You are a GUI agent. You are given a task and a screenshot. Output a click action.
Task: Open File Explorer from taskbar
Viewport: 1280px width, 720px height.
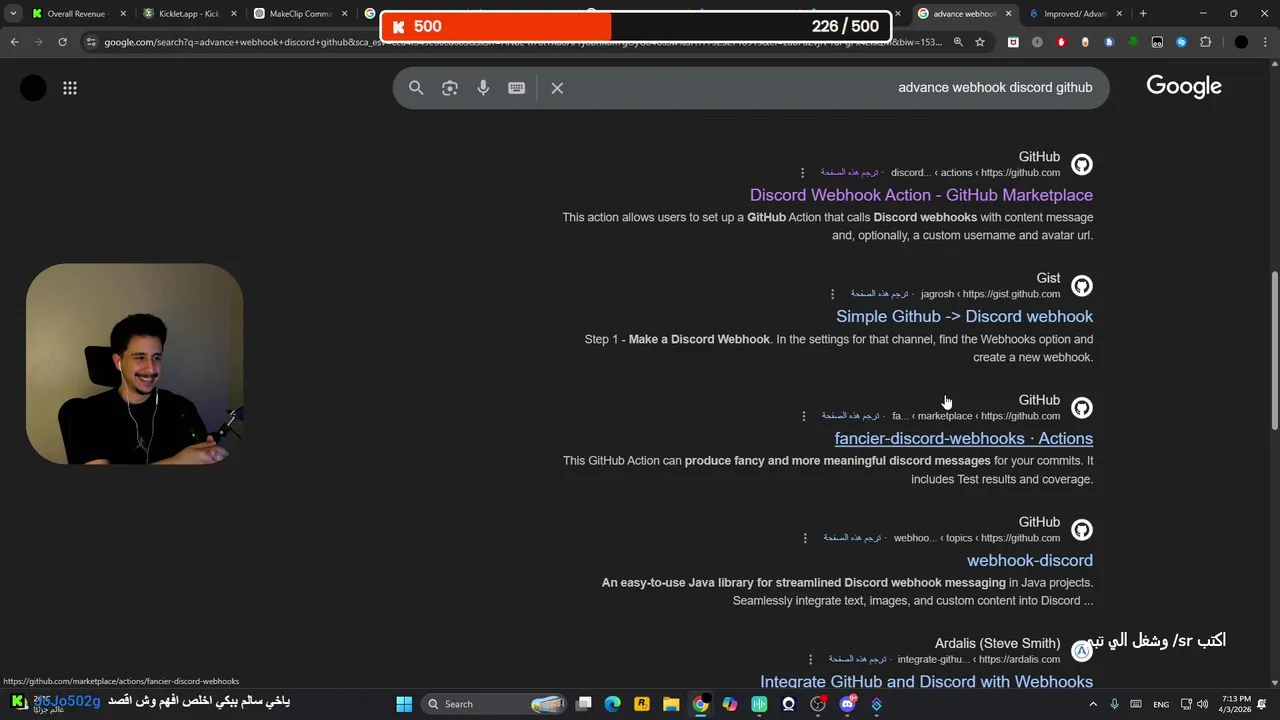click(x=671, y=704)
